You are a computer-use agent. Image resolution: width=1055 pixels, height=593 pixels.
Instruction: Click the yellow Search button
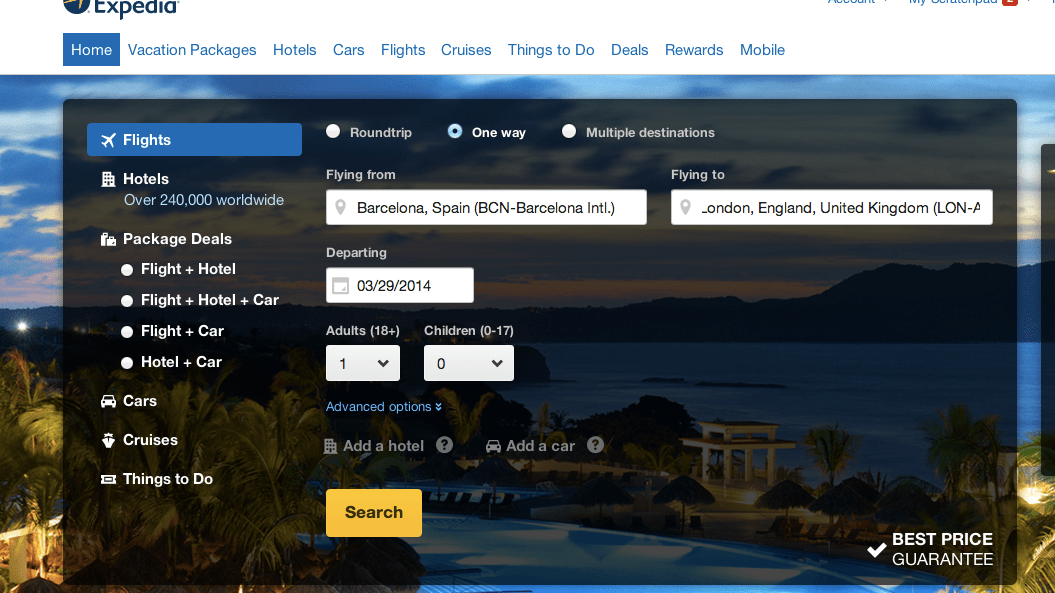pyautogui.click(x=373, y=512)
